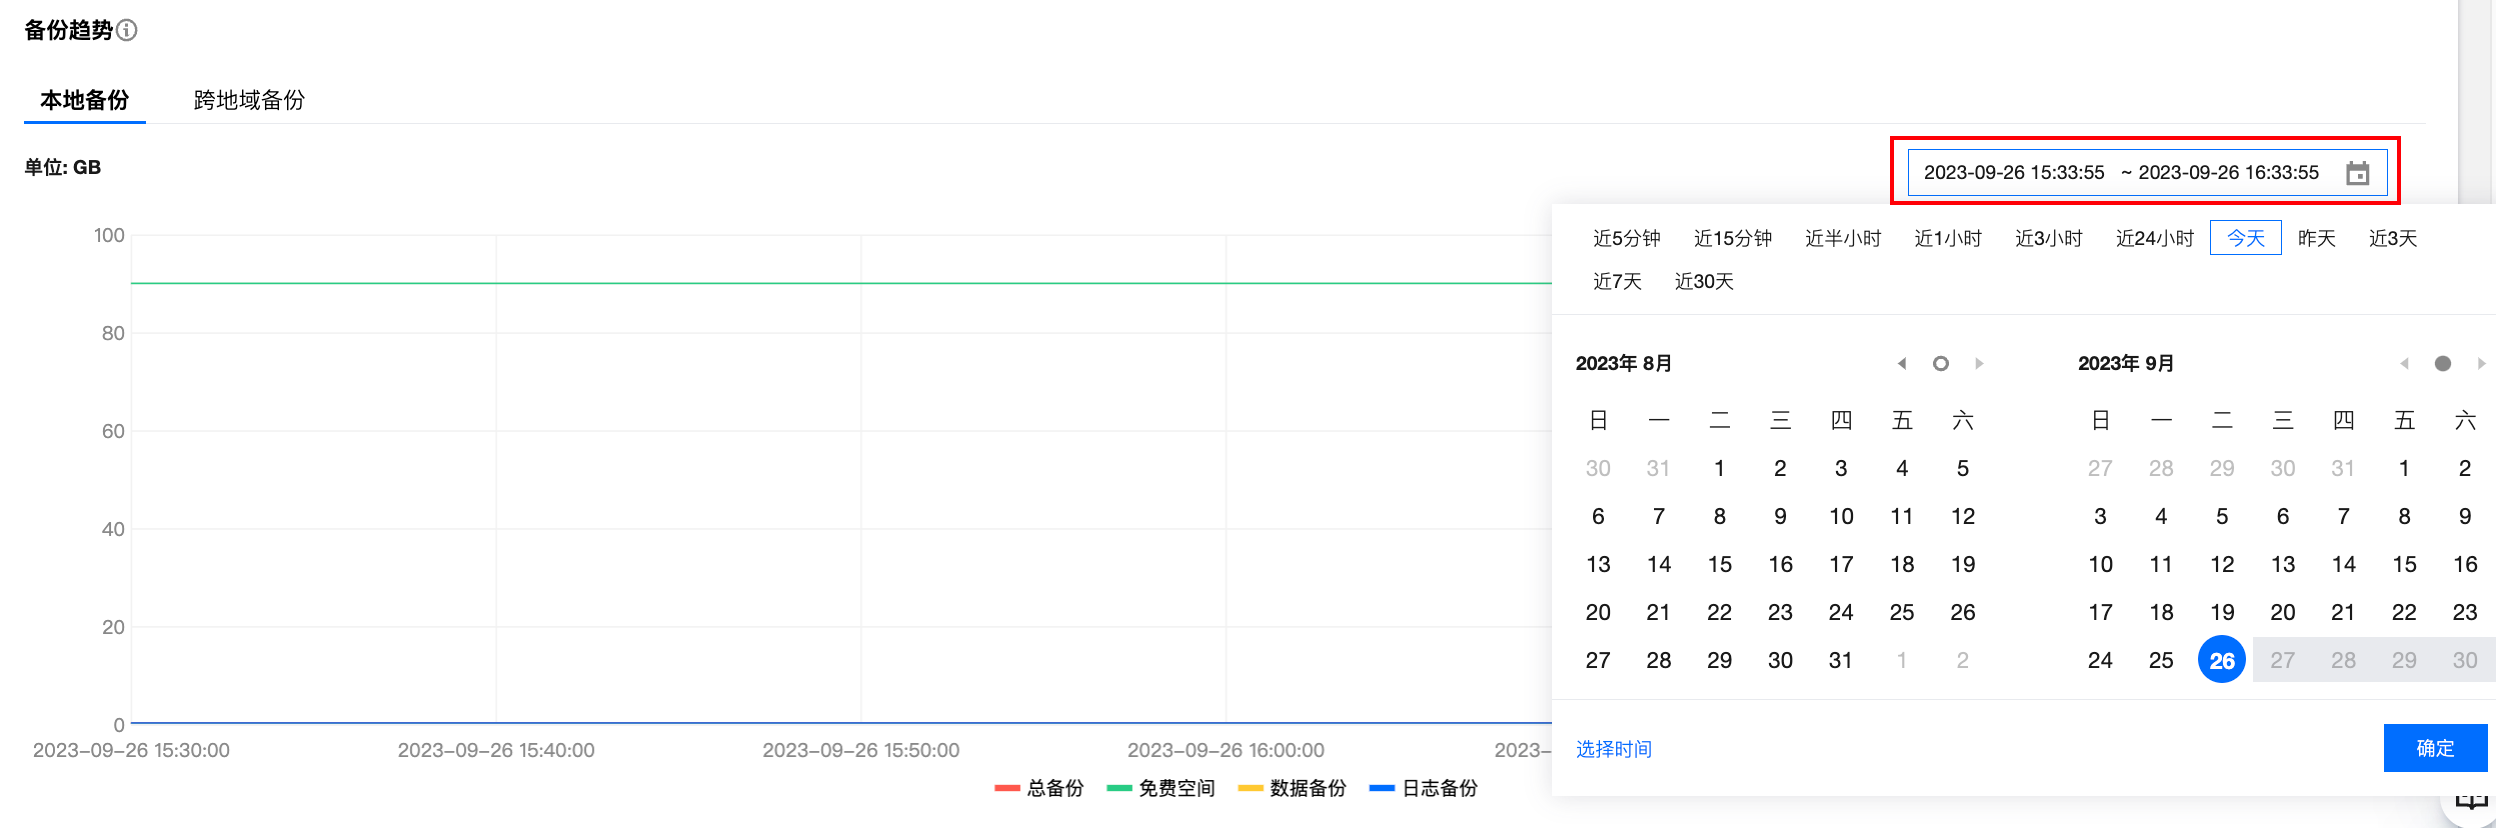Go to next month in August calendar

click(1979, 363)
